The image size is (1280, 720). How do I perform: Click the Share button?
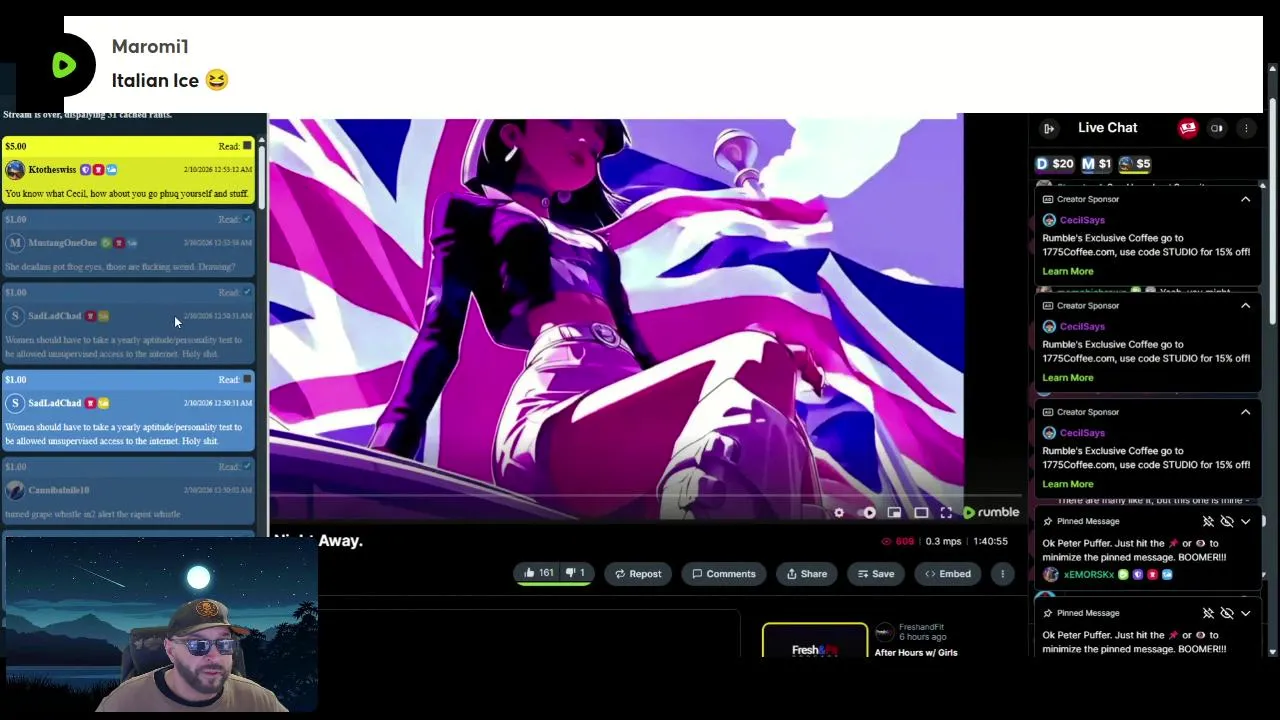pos(806,574)
